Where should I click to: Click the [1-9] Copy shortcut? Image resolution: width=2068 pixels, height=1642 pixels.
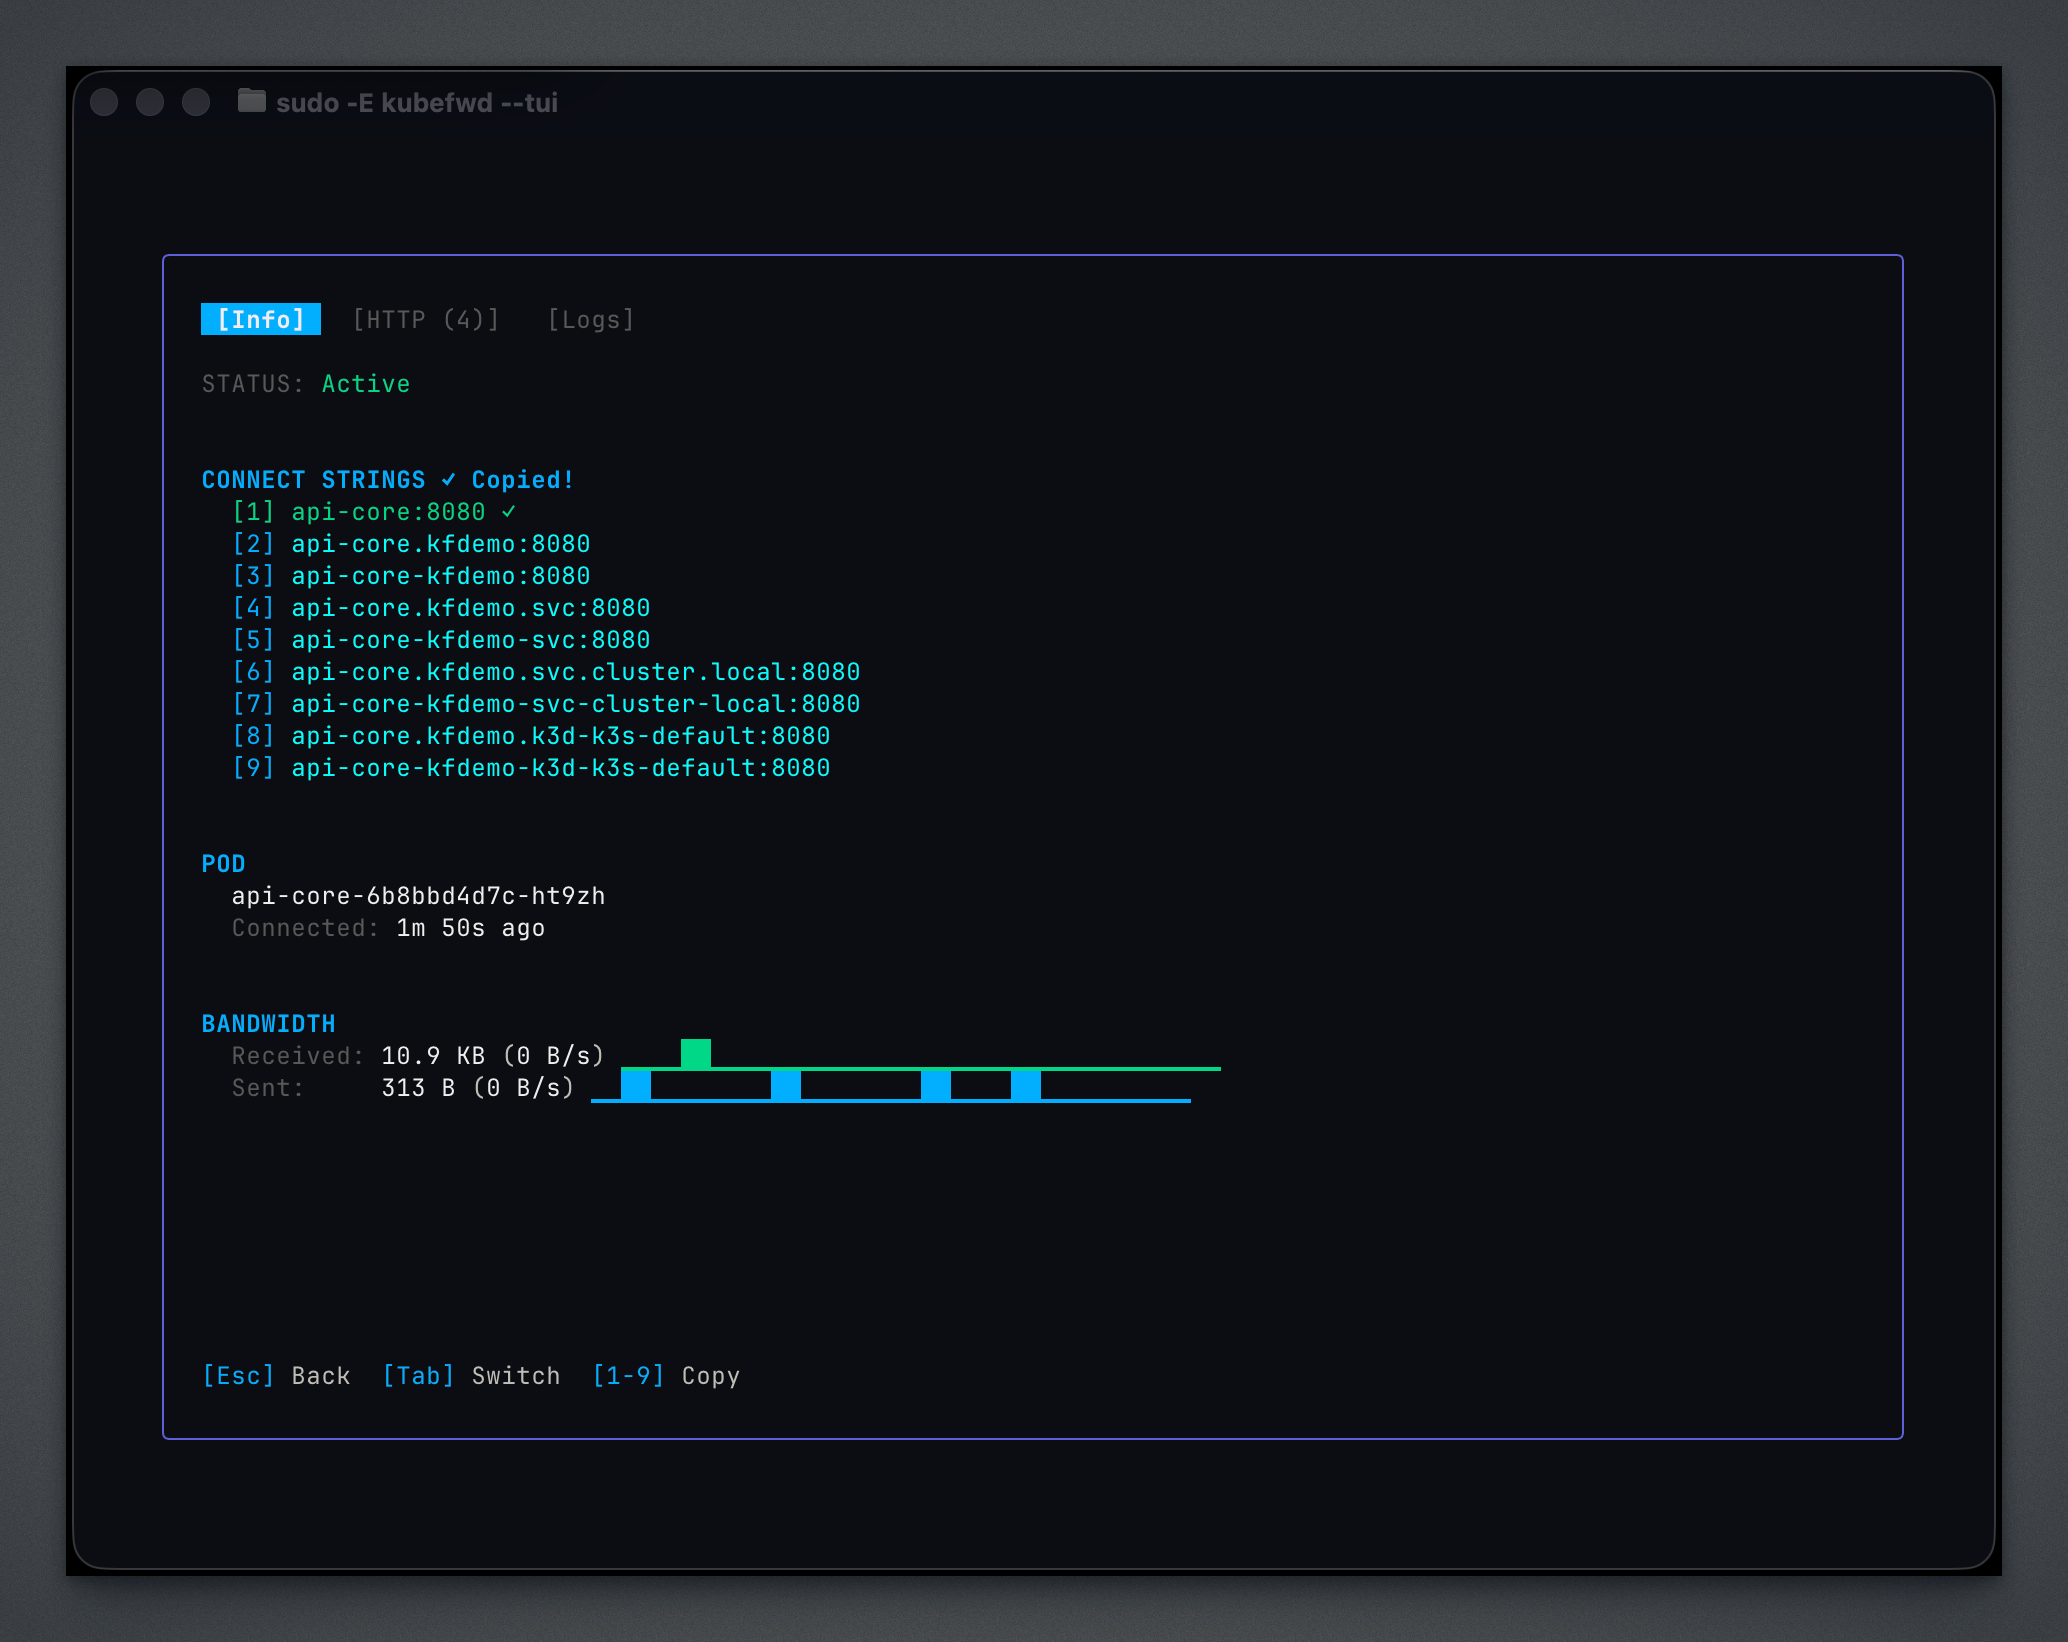(665, 1376)
